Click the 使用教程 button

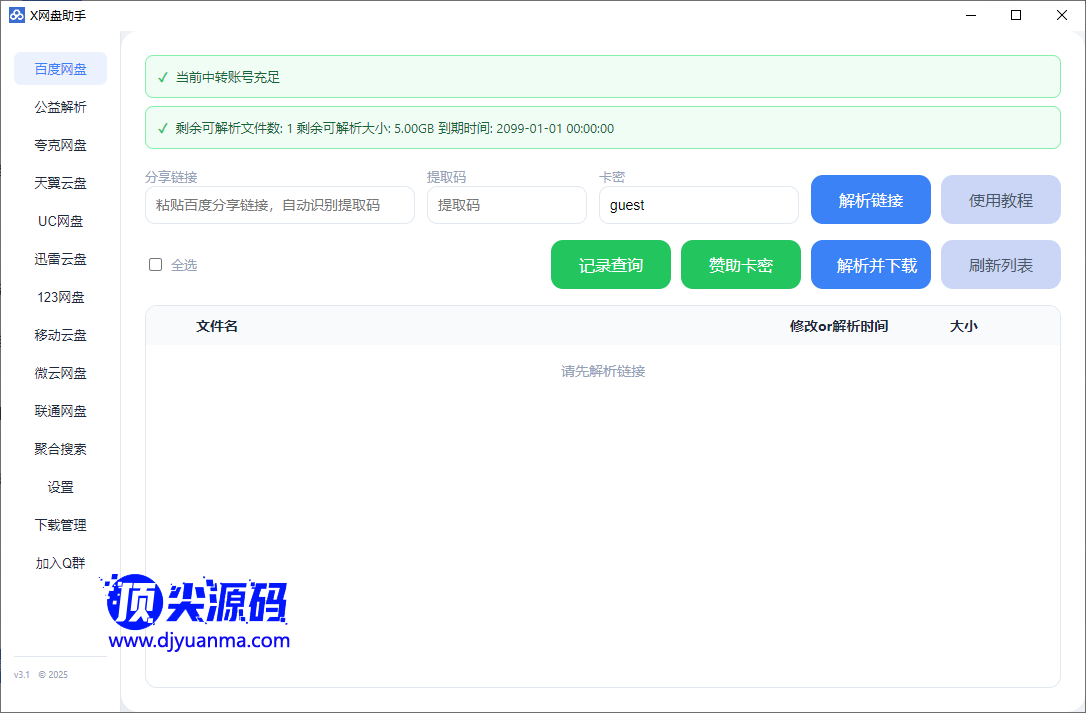pos(1000,200)
